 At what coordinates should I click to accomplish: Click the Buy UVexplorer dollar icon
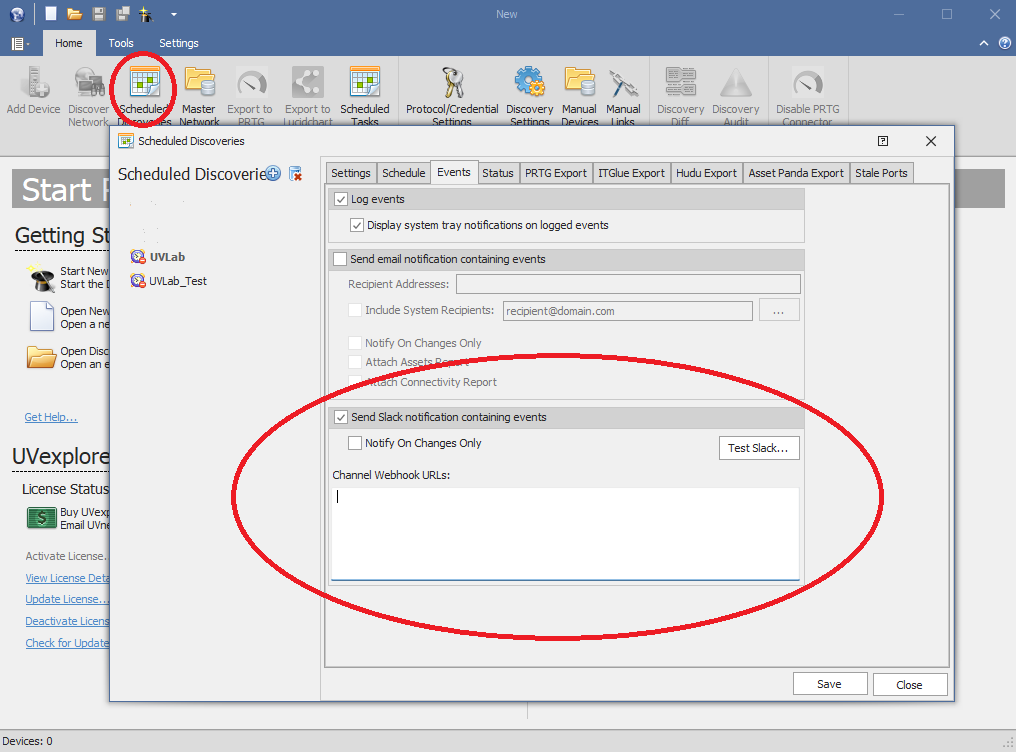41,518
